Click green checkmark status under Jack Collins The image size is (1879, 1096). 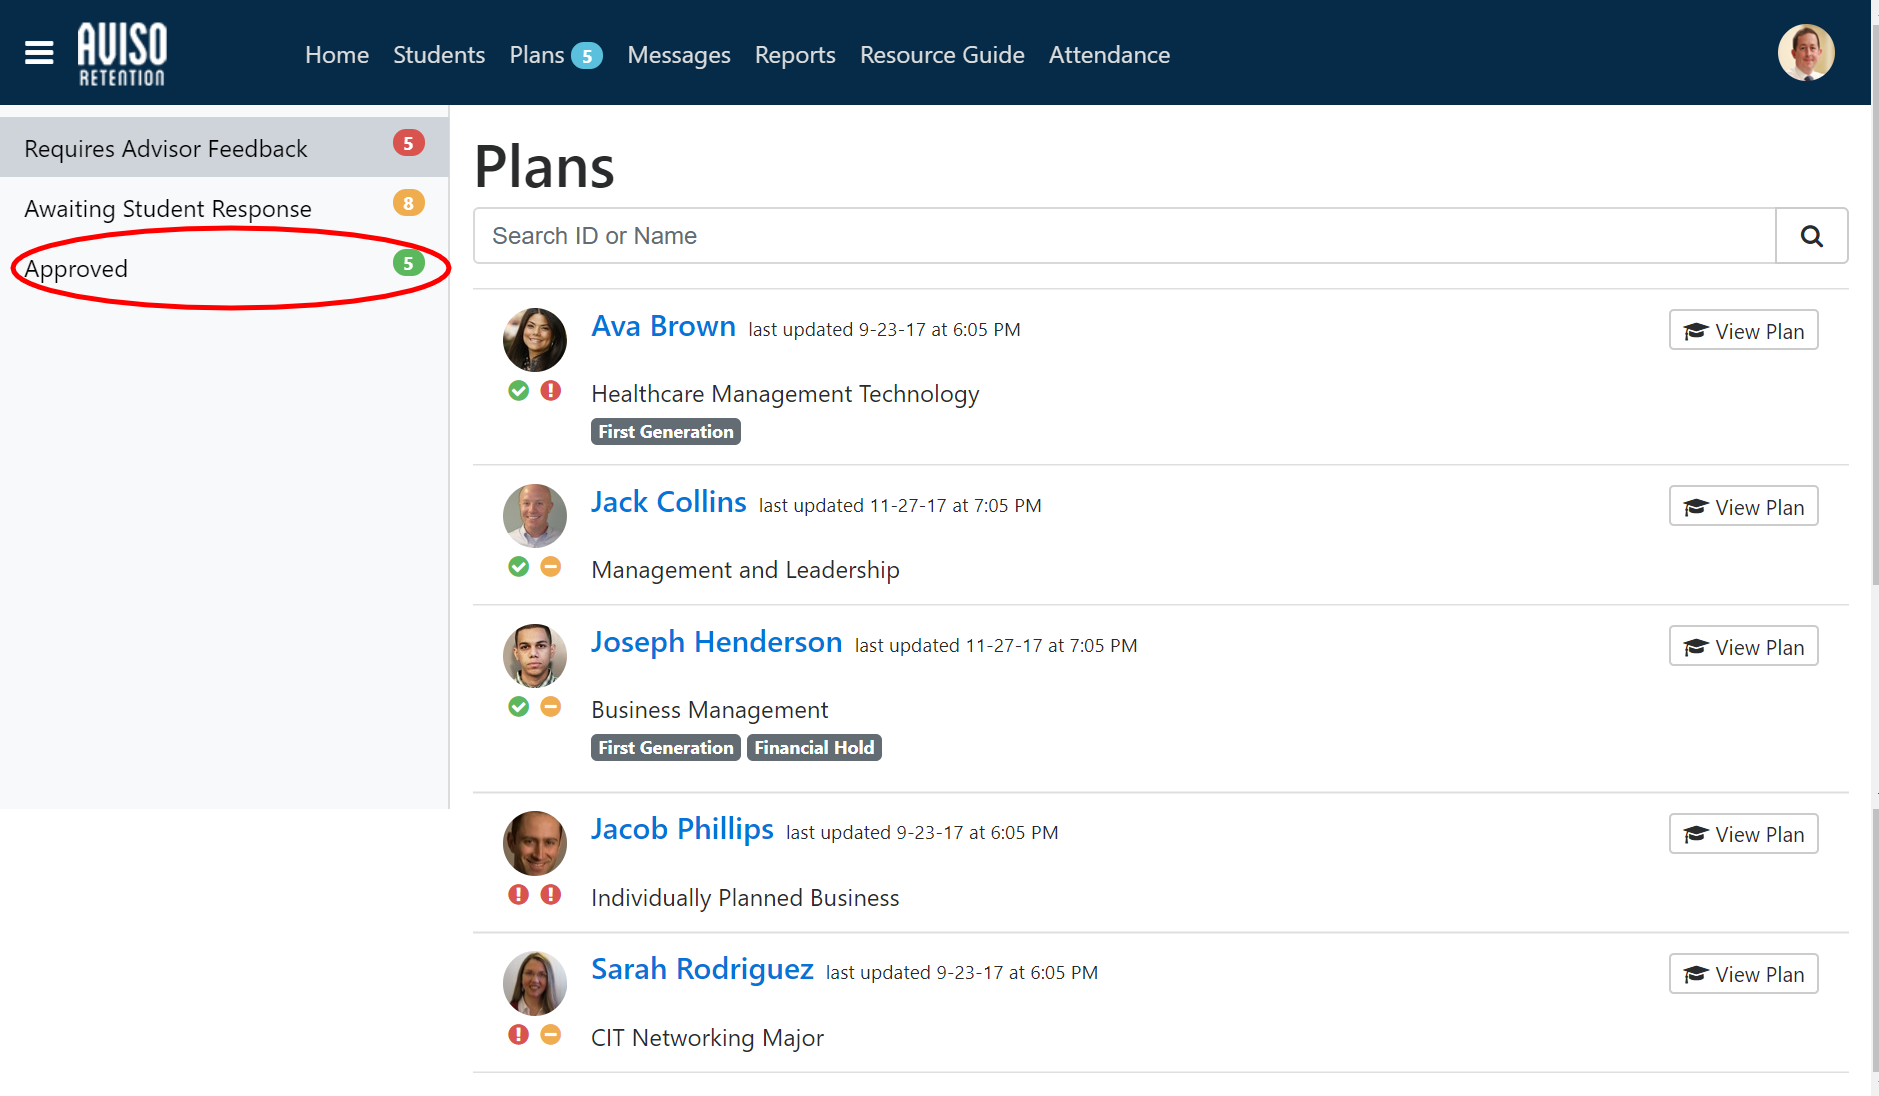(518, 567)
